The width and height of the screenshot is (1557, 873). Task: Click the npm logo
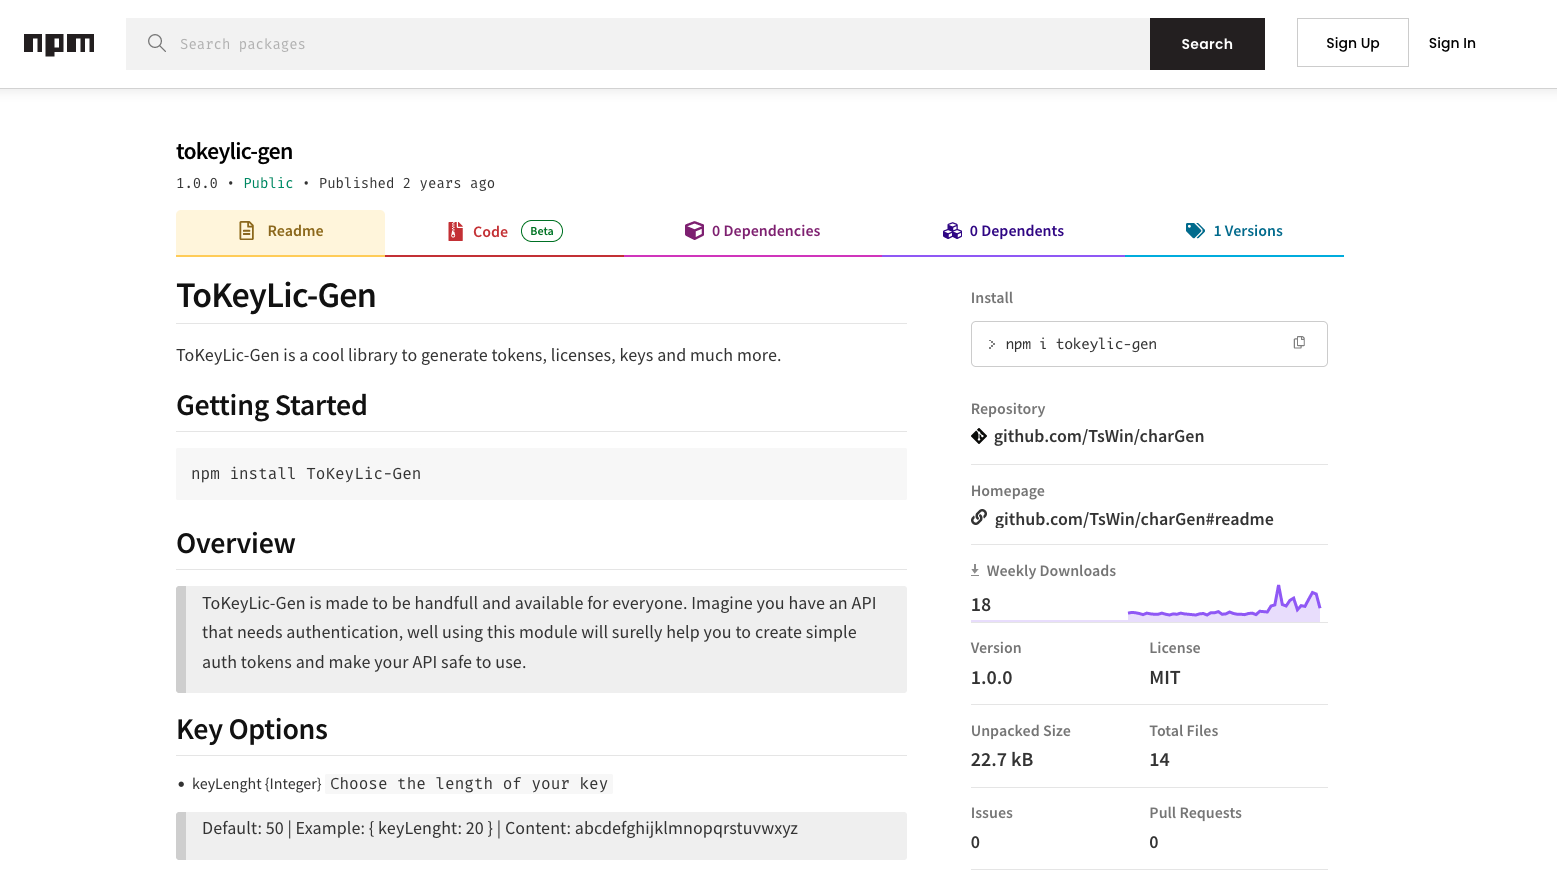tap(59, 44)
